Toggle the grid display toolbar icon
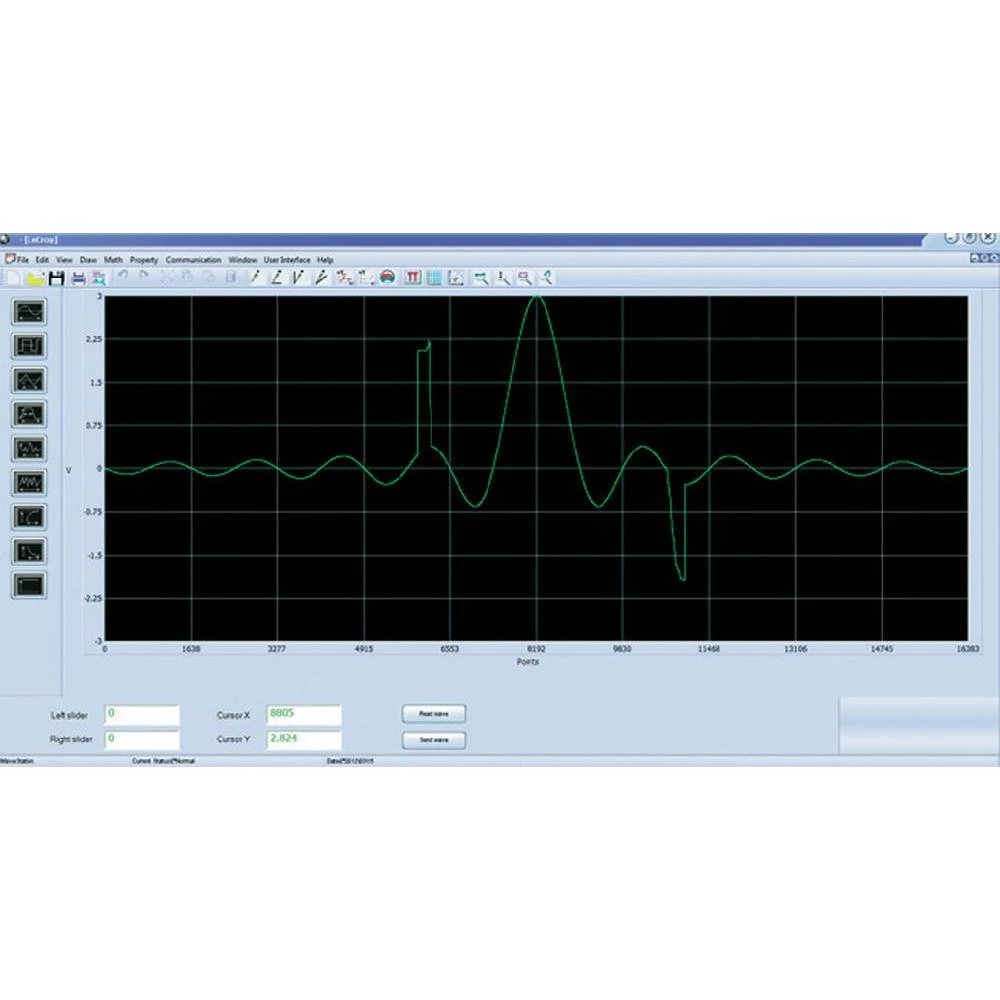 434,278
